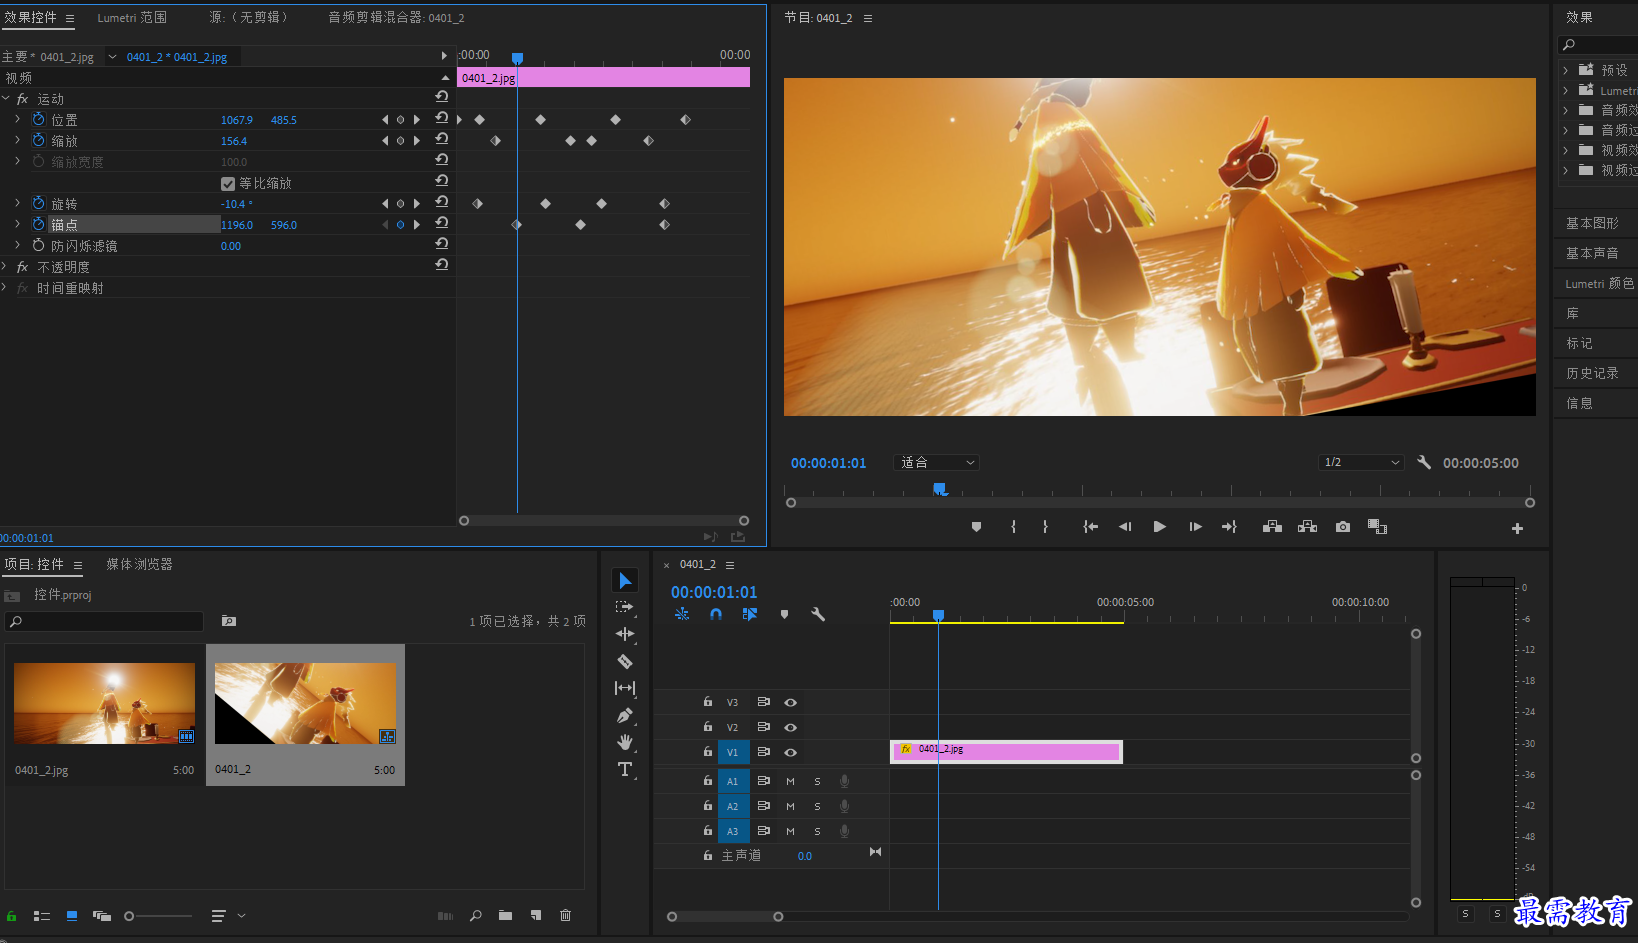Click the Program monitor playhead scrubber
This screenshot has width=1638, height=943.
pos(940,488)
